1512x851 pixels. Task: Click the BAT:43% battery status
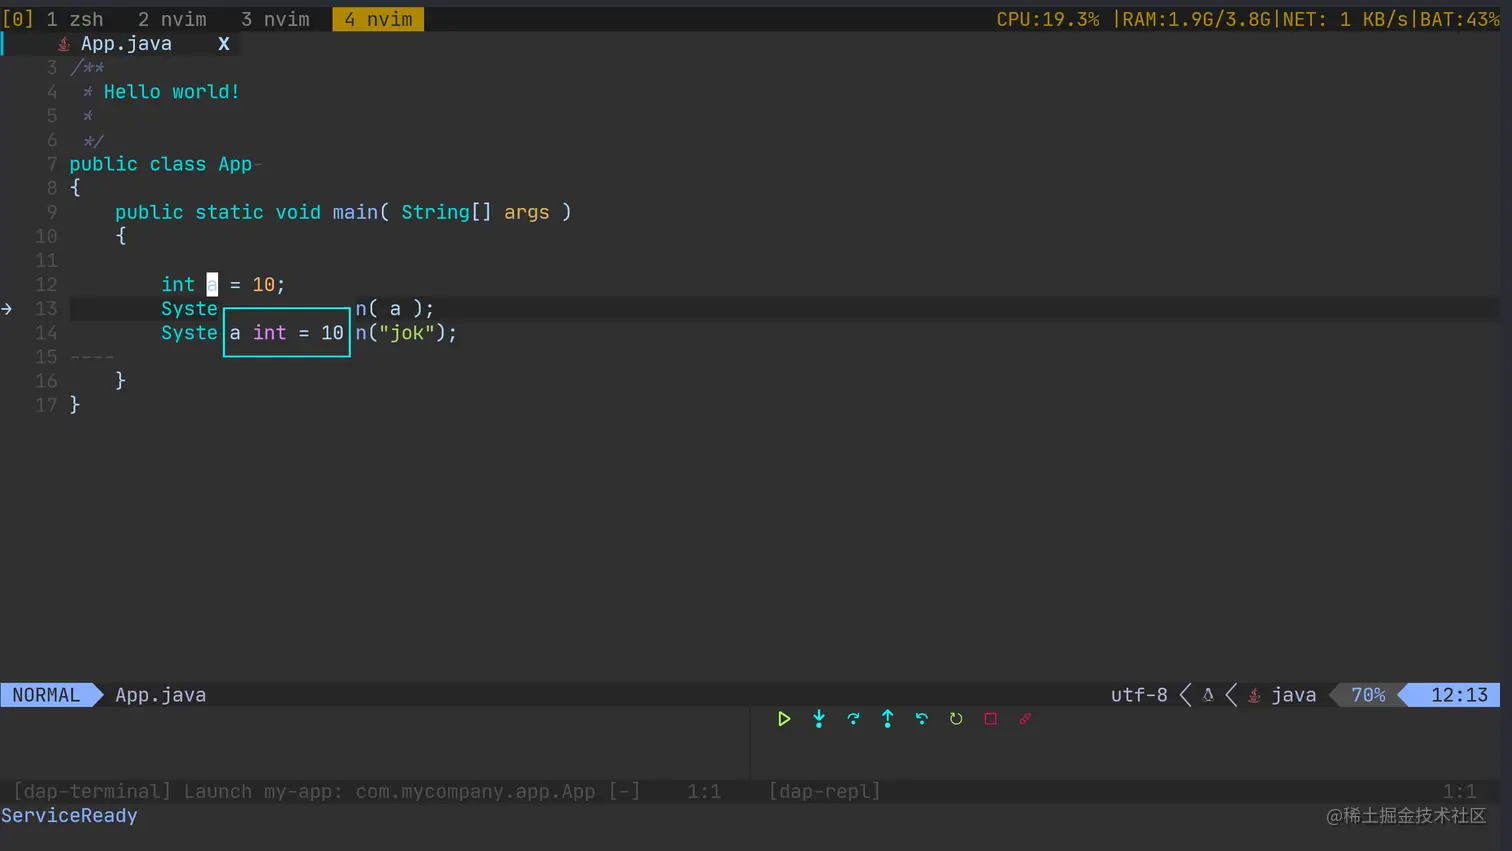click(1459, 19)
